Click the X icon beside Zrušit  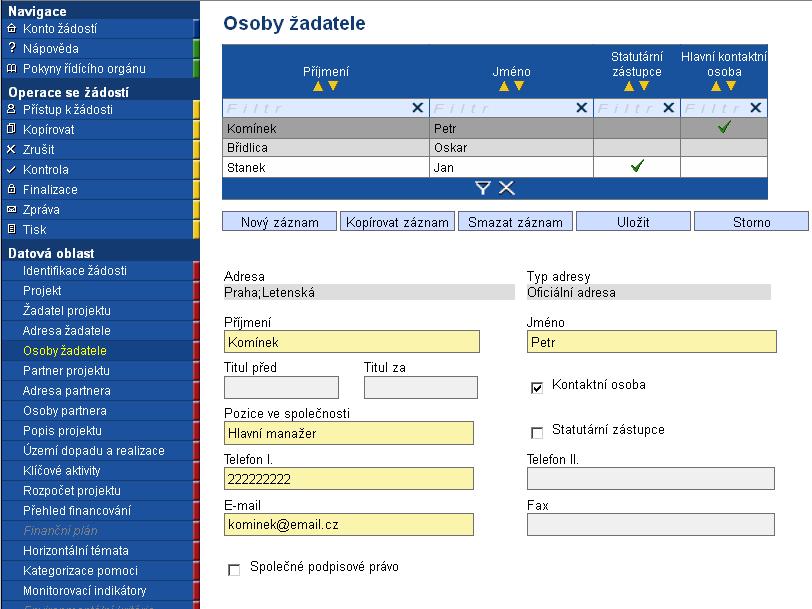pyautogui.click(x=11, y=149)
